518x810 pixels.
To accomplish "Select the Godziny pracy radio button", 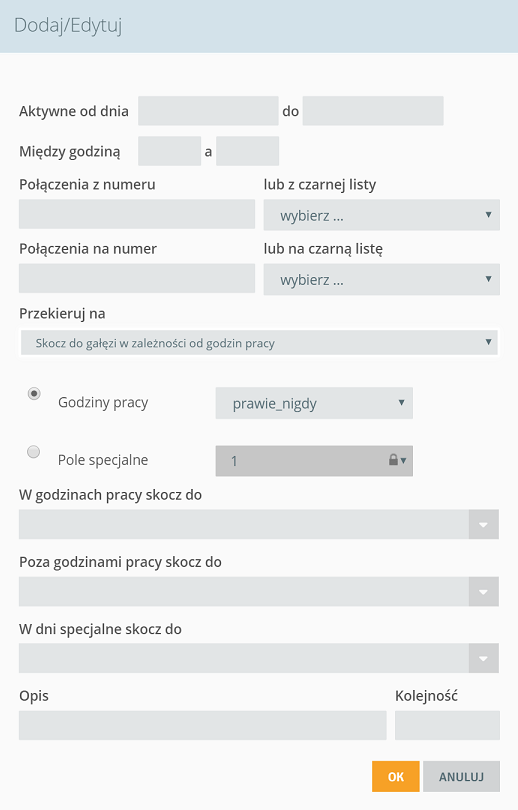I will coord(34,394).
